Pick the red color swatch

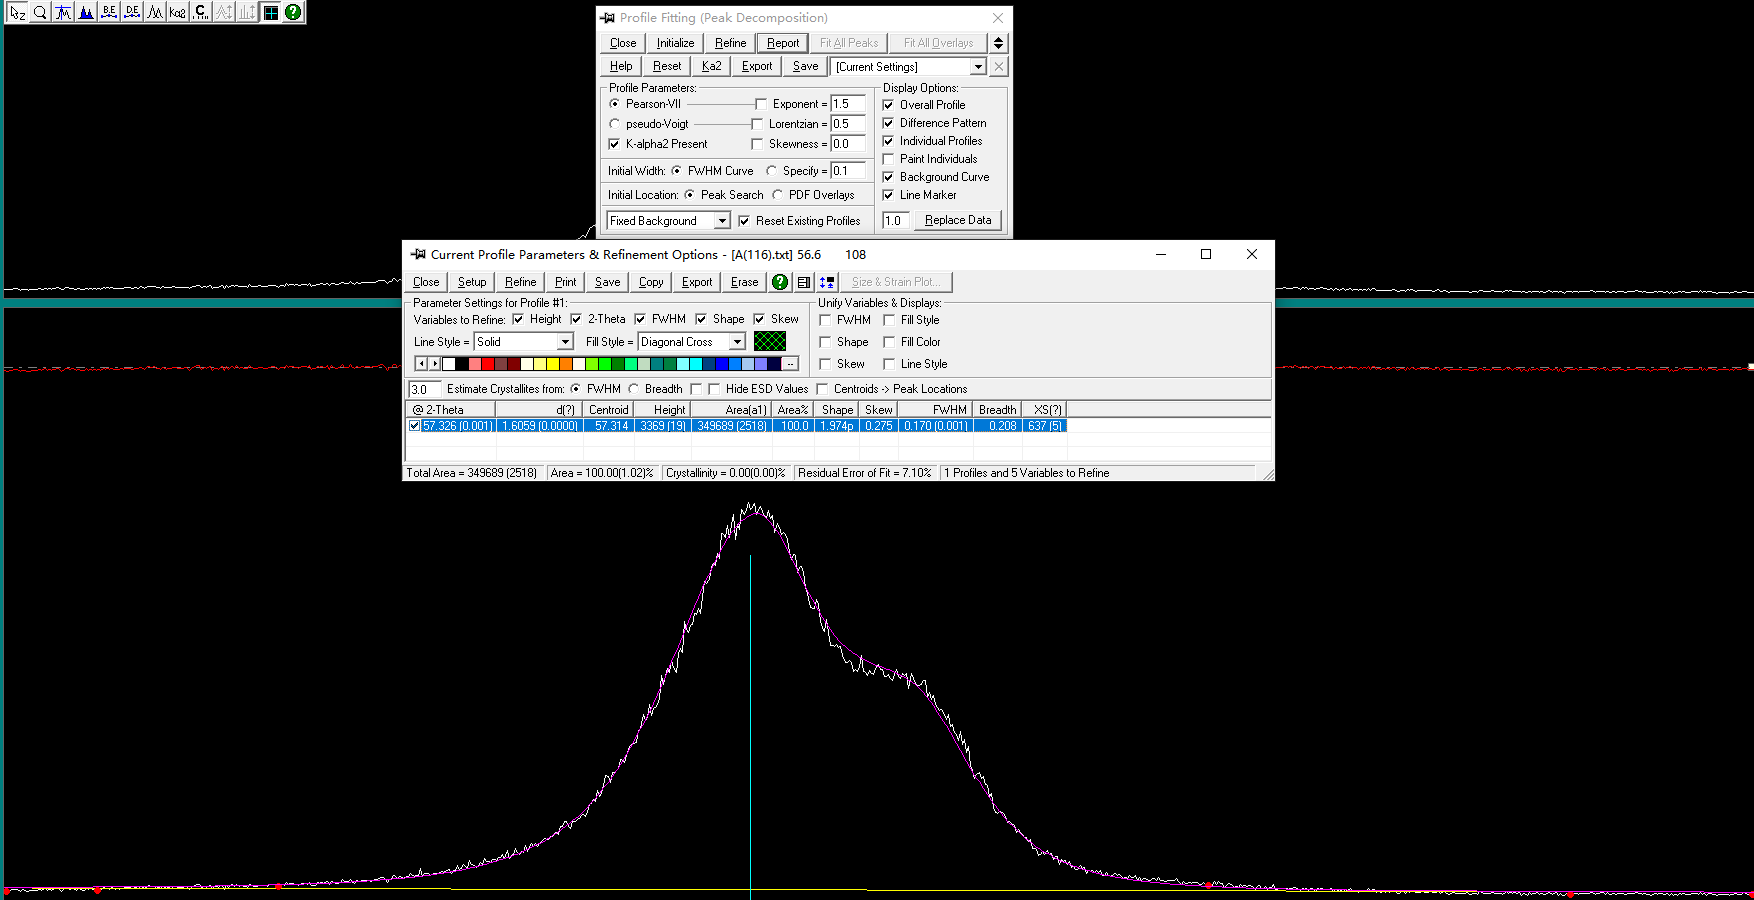(x=488, y=364)
